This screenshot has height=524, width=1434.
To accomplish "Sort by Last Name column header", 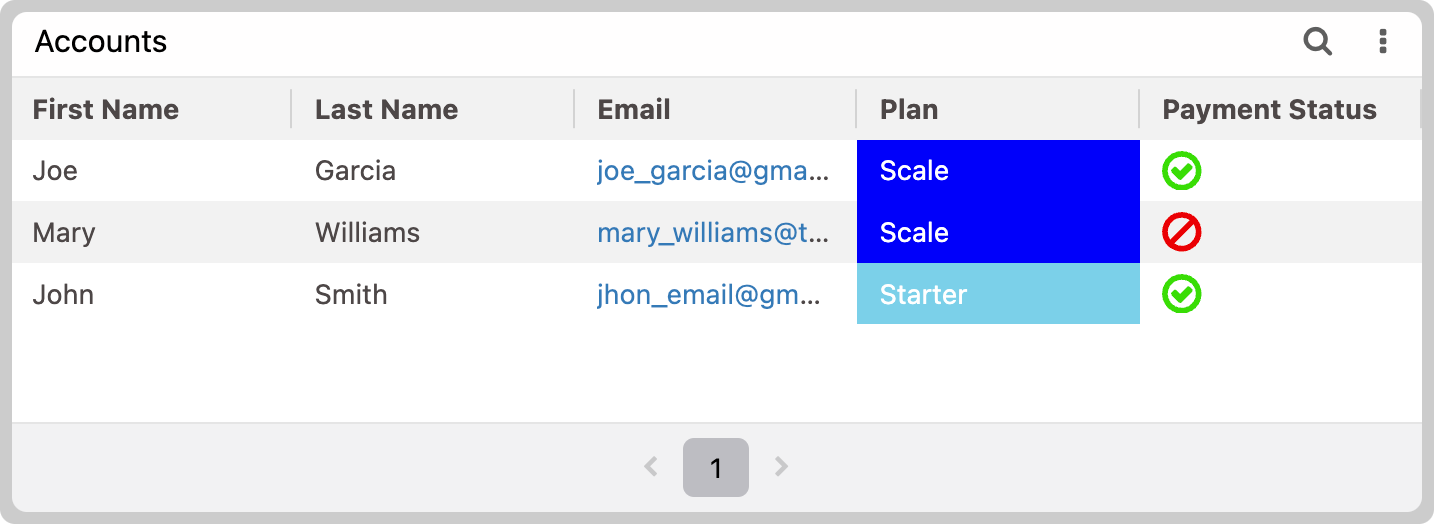I will (387, 109).
